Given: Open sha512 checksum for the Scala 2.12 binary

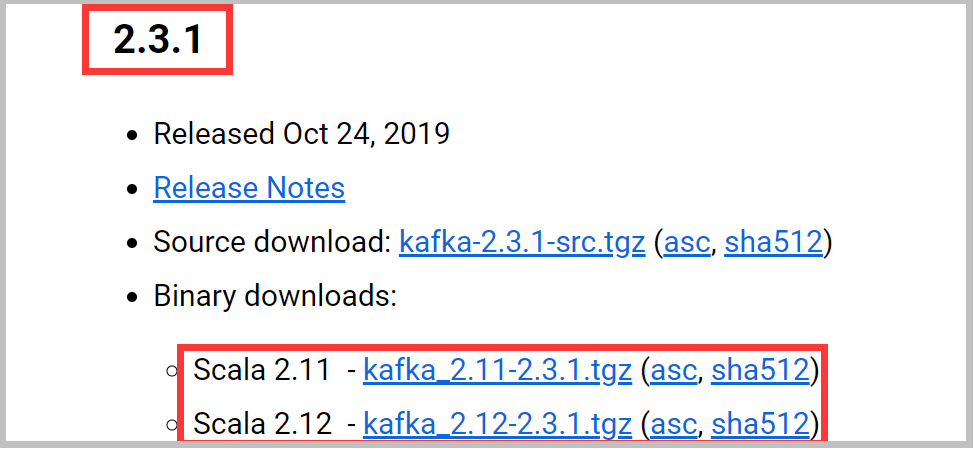Looking at the screenshot, I should click(x=760, y=424).
